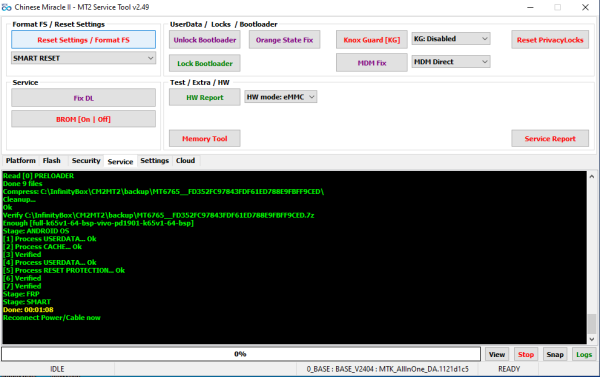This screenshot has width=600, height=377.
Task: Click the red Stop button
Action: click(x=526, y=354)
